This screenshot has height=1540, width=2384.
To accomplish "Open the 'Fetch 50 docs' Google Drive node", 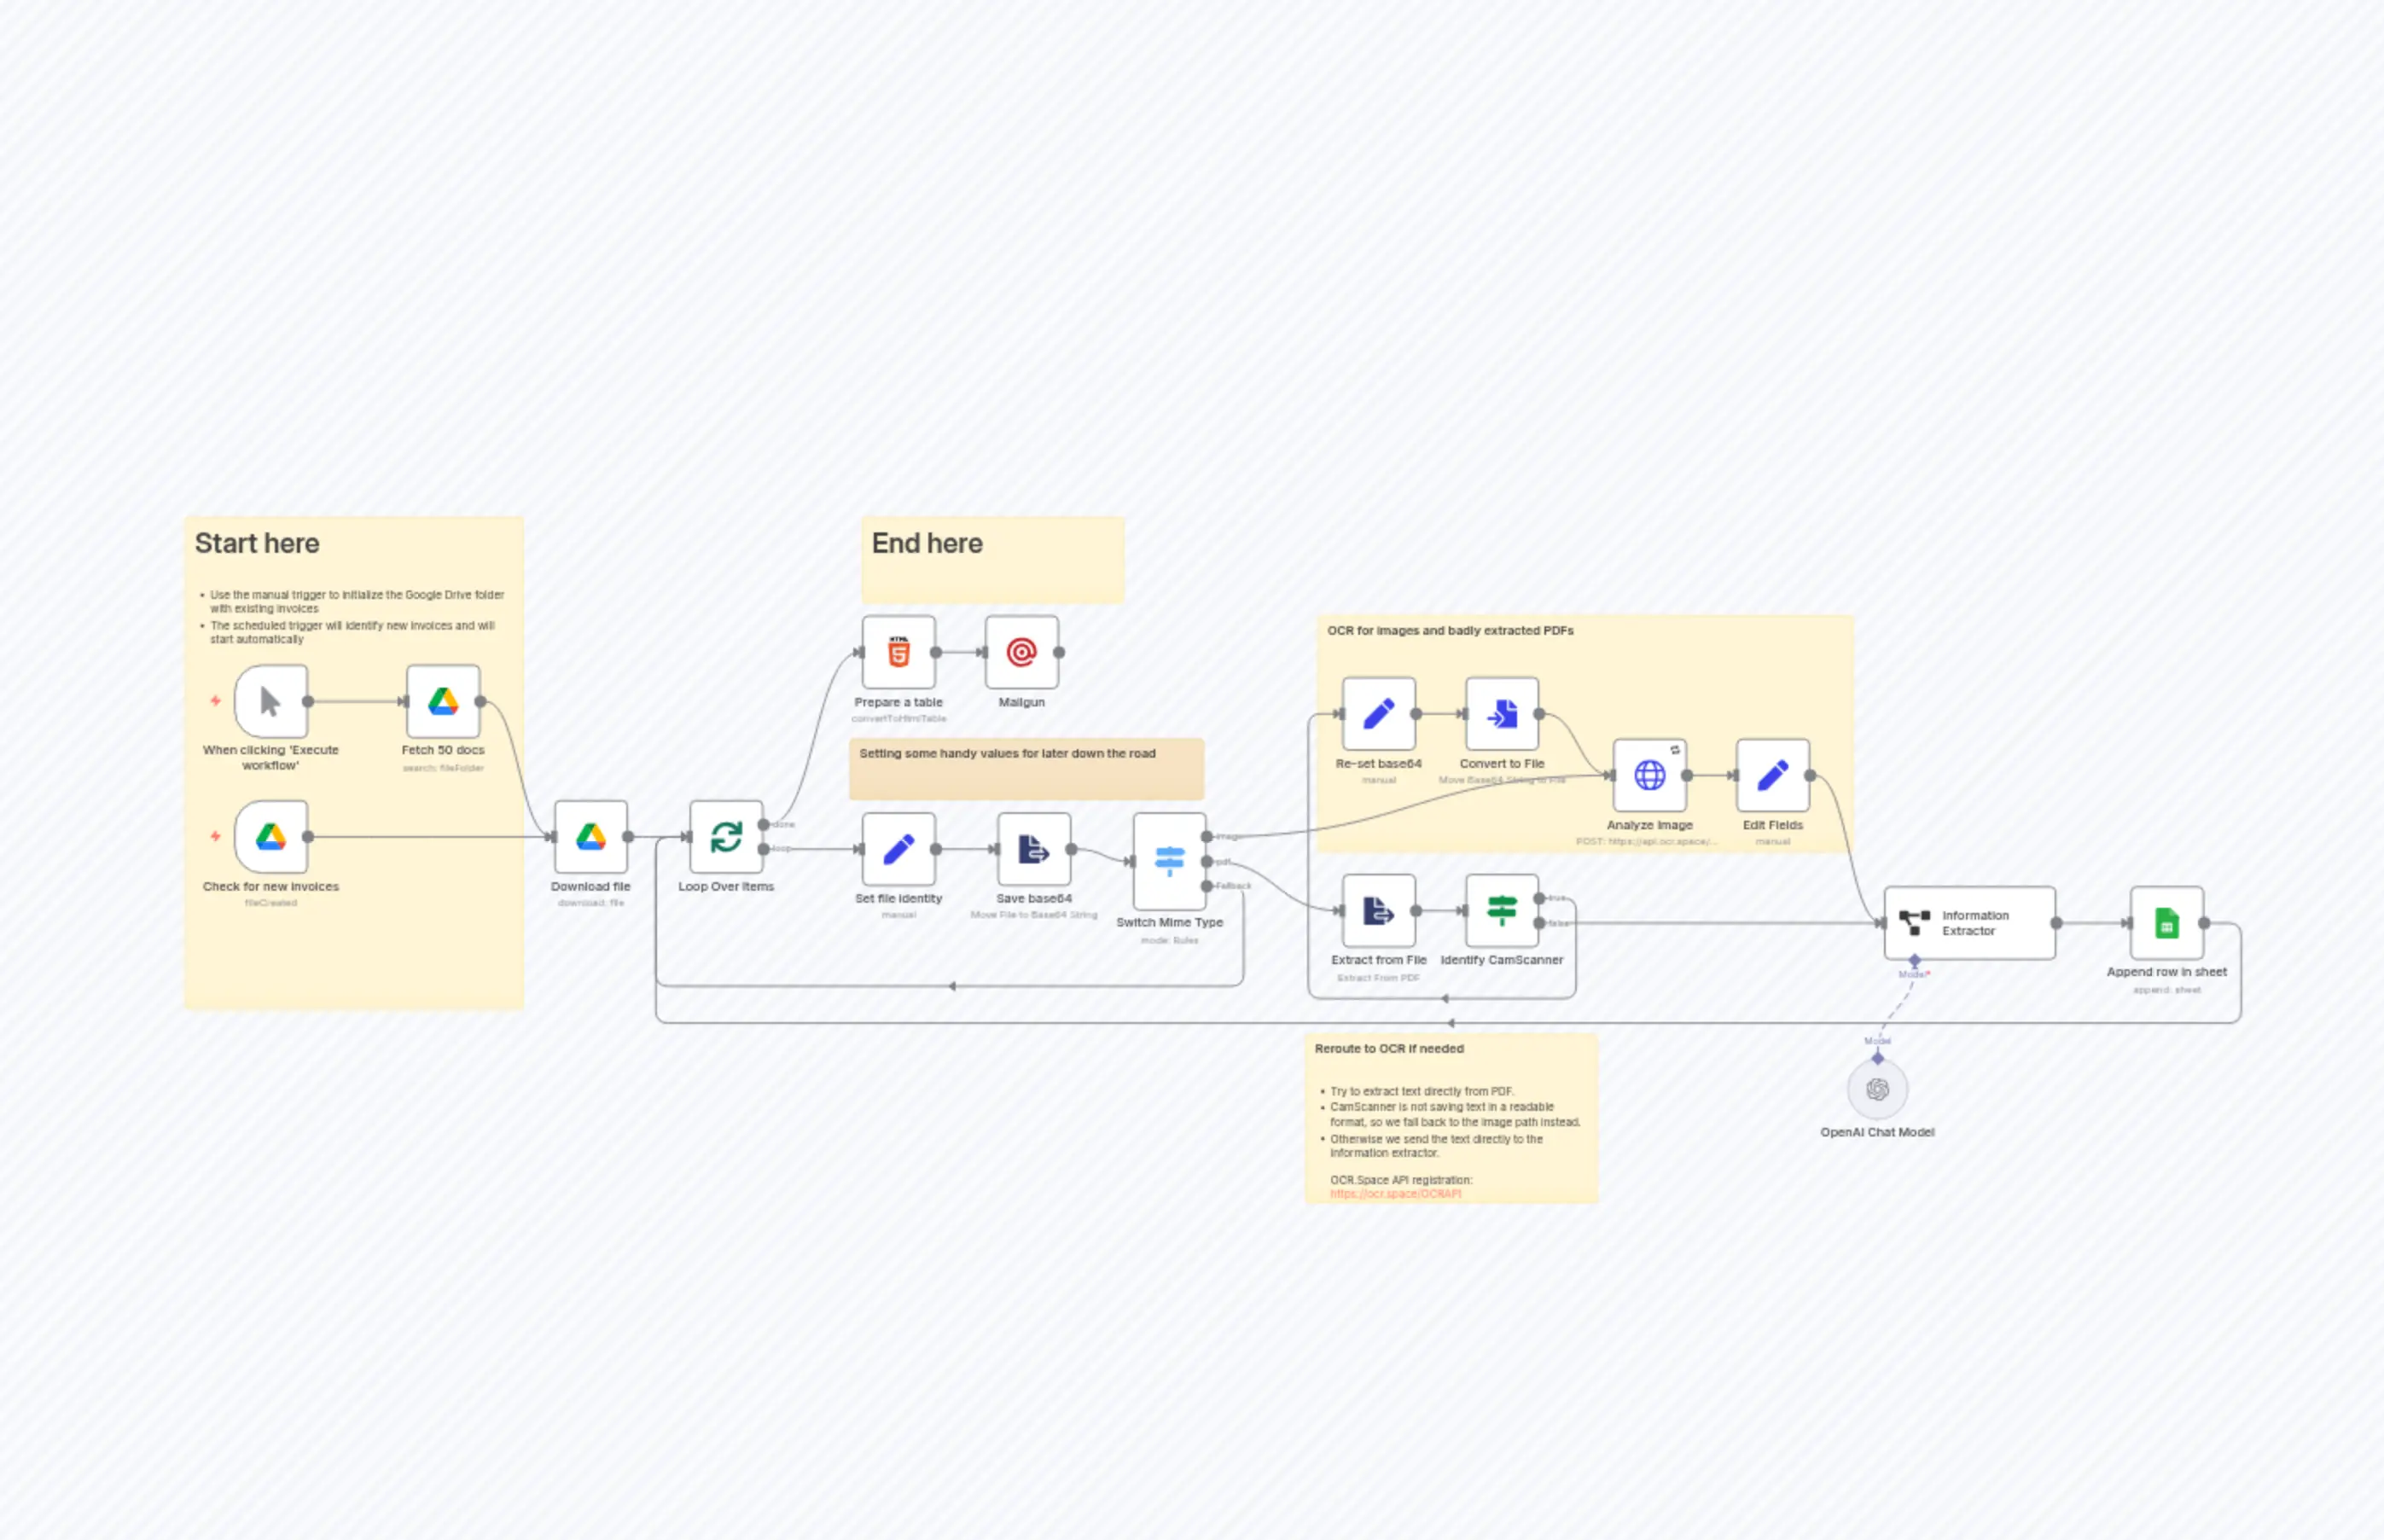I will (443, 700).
